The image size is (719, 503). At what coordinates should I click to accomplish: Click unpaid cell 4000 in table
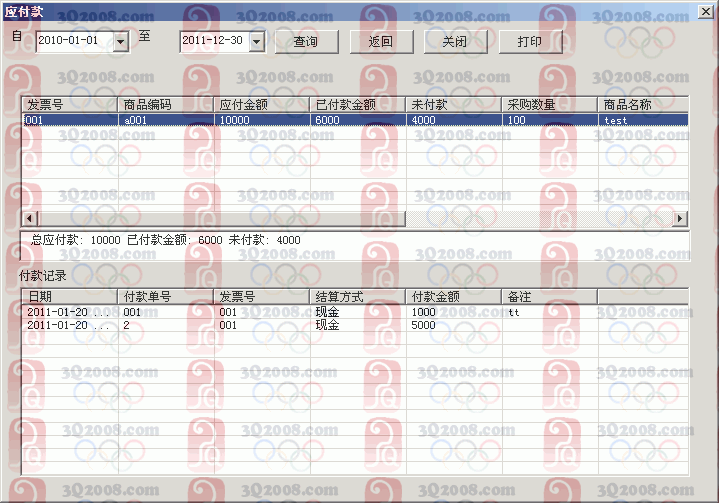click(454, 120)
